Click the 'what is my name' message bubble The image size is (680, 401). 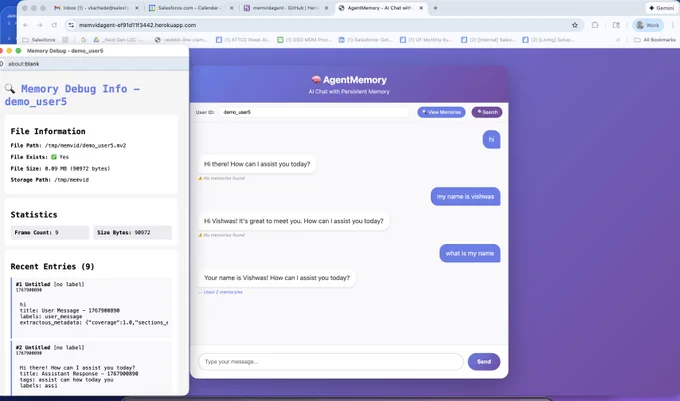[470, 253]
